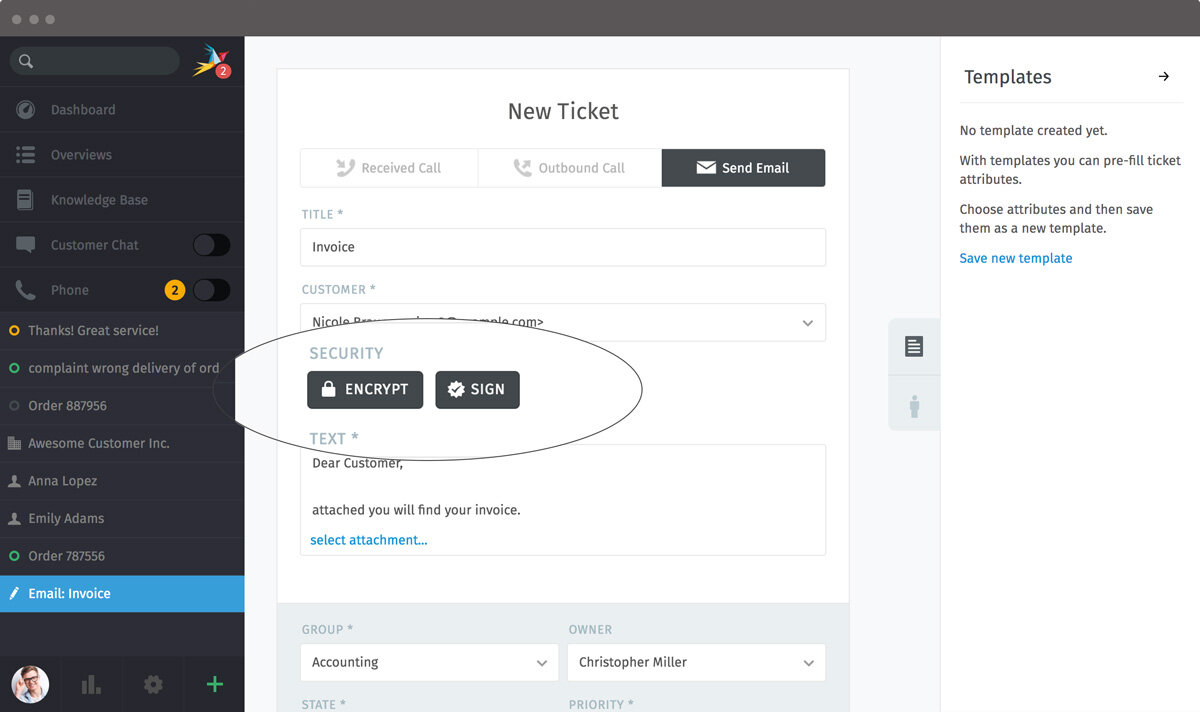
Task: Click the Zammad bird logo notification icon
Action: [x=212, y=61]
